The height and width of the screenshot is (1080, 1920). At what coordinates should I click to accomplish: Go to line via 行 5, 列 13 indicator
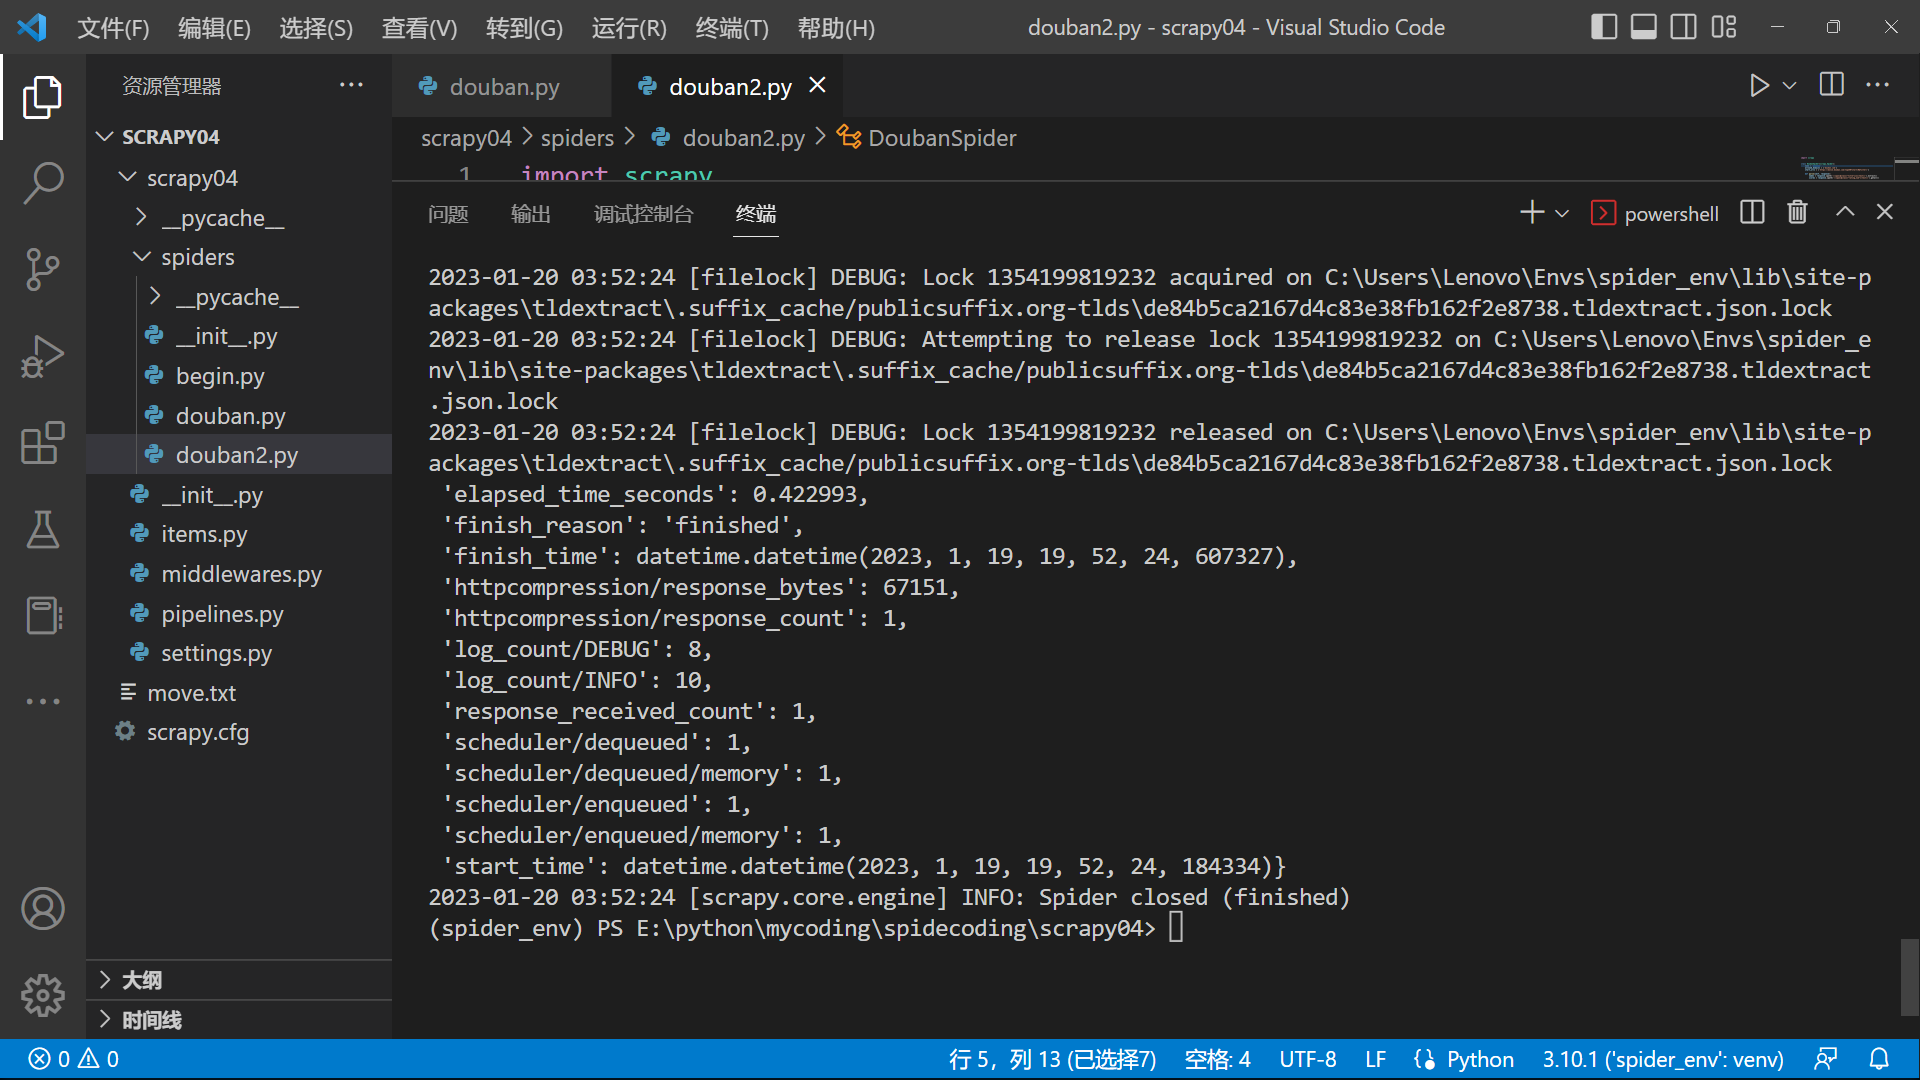(x=1052, y=1059)
